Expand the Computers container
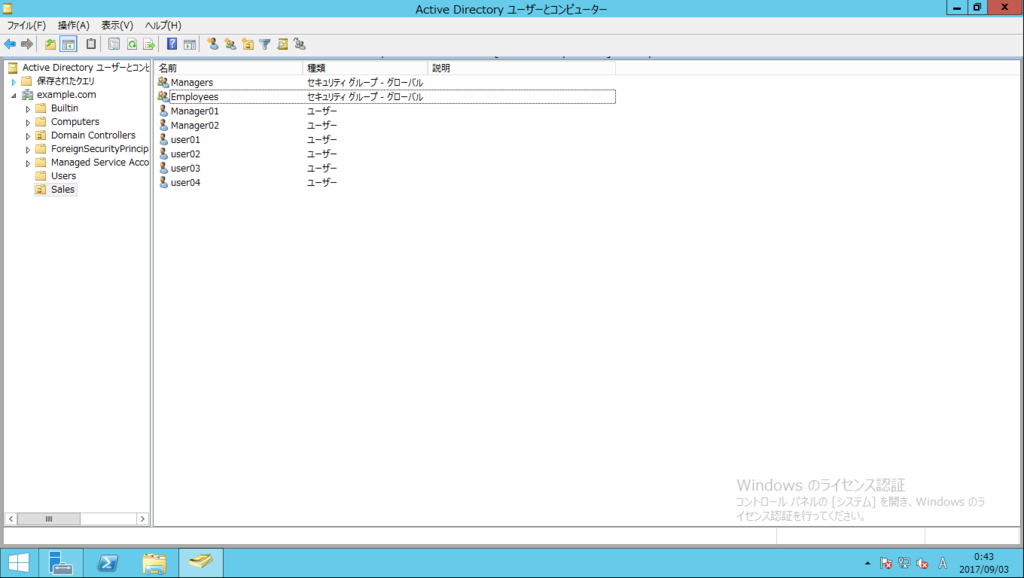 point(27,123)
